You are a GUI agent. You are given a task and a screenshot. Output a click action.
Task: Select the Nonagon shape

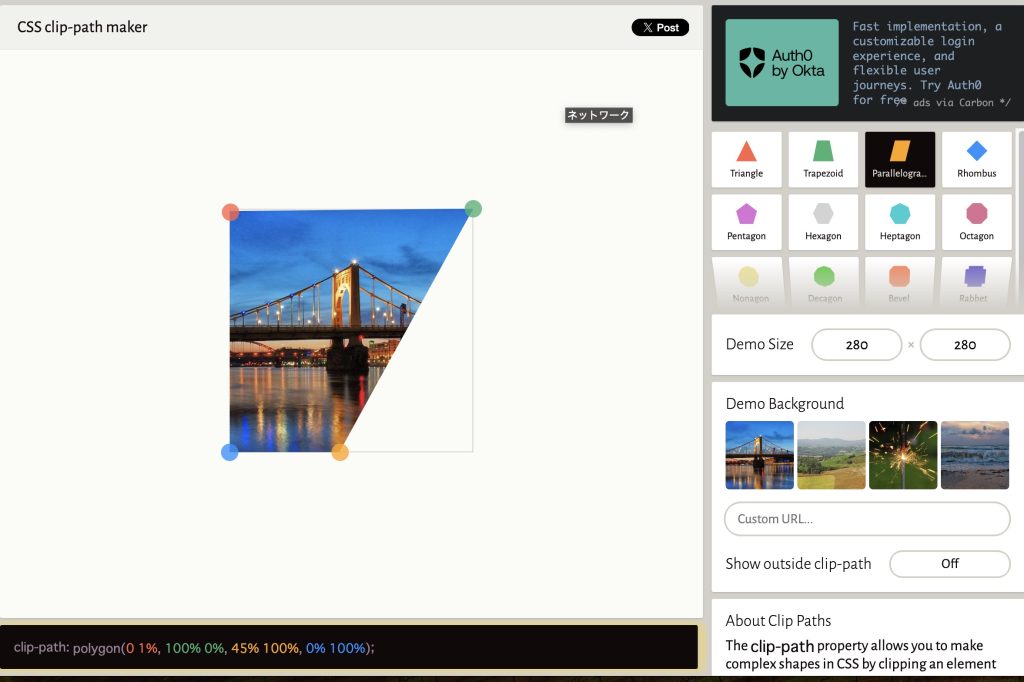[750, 282]
